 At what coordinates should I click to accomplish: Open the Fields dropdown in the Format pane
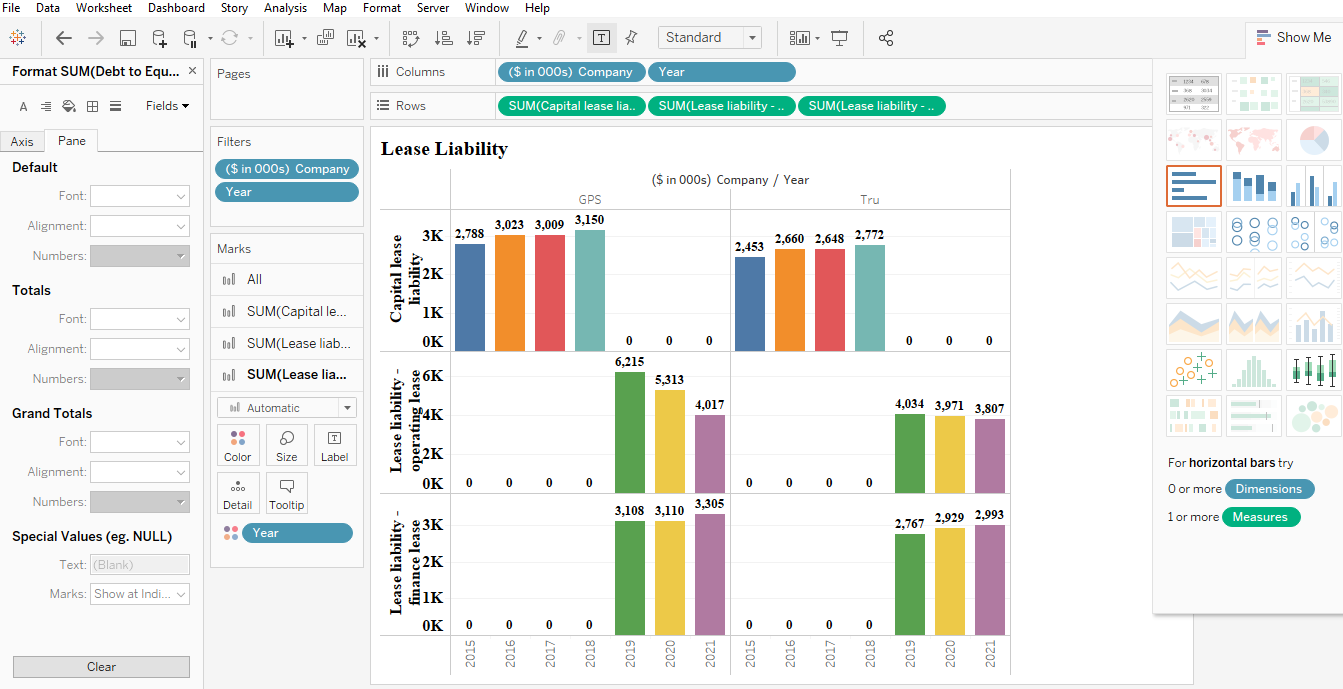click(166, 105)
